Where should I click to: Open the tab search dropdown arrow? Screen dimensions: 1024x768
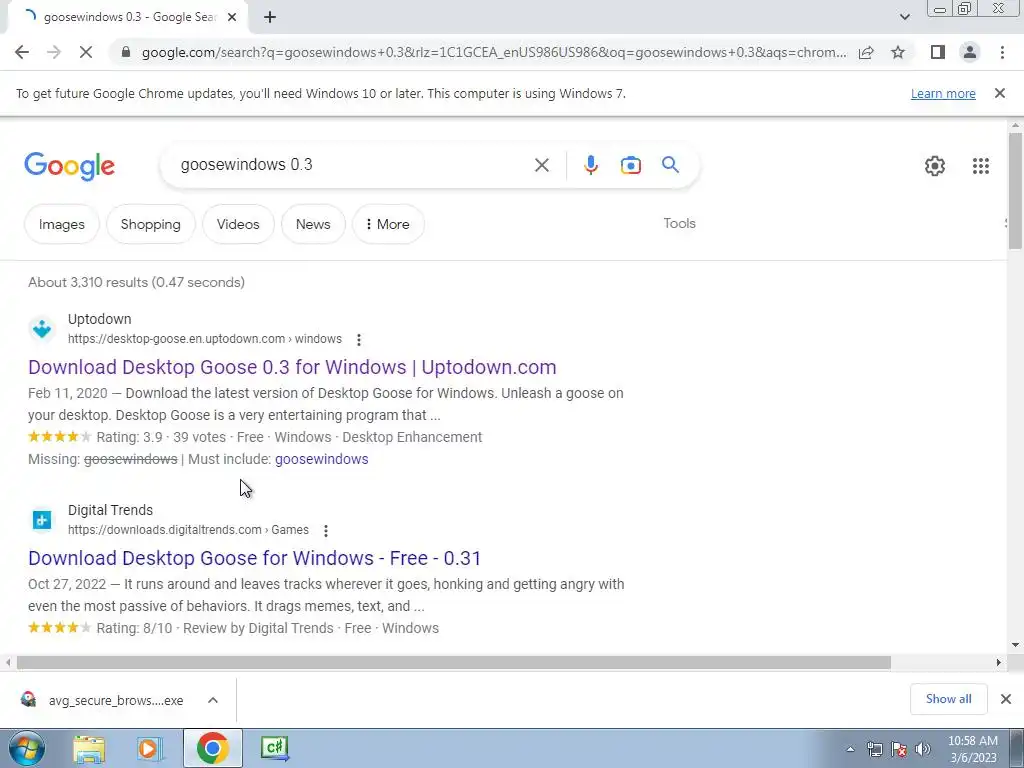tap(904, 17)
